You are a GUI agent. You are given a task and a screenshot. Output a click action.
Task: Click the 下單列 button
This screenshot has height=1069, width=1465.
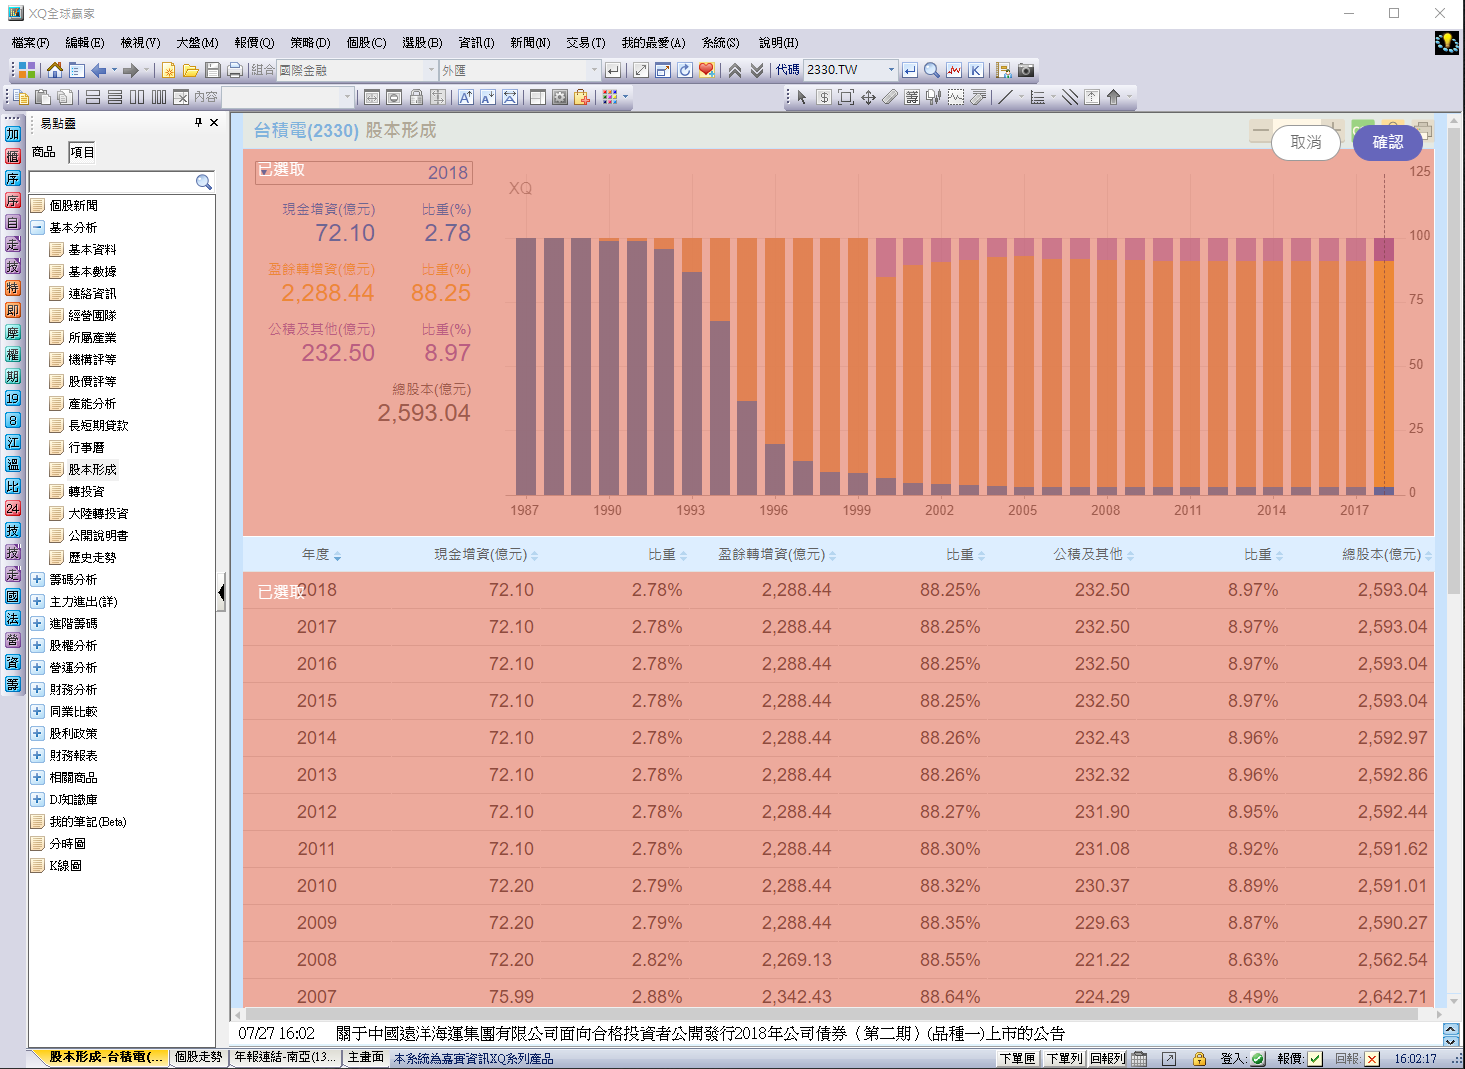point(1064,1058)
